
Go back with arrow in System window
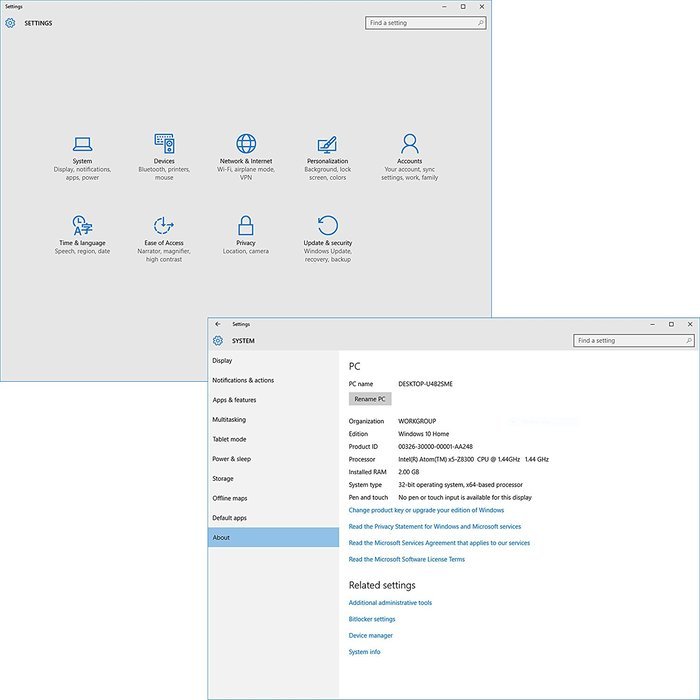tap(218, 324)
